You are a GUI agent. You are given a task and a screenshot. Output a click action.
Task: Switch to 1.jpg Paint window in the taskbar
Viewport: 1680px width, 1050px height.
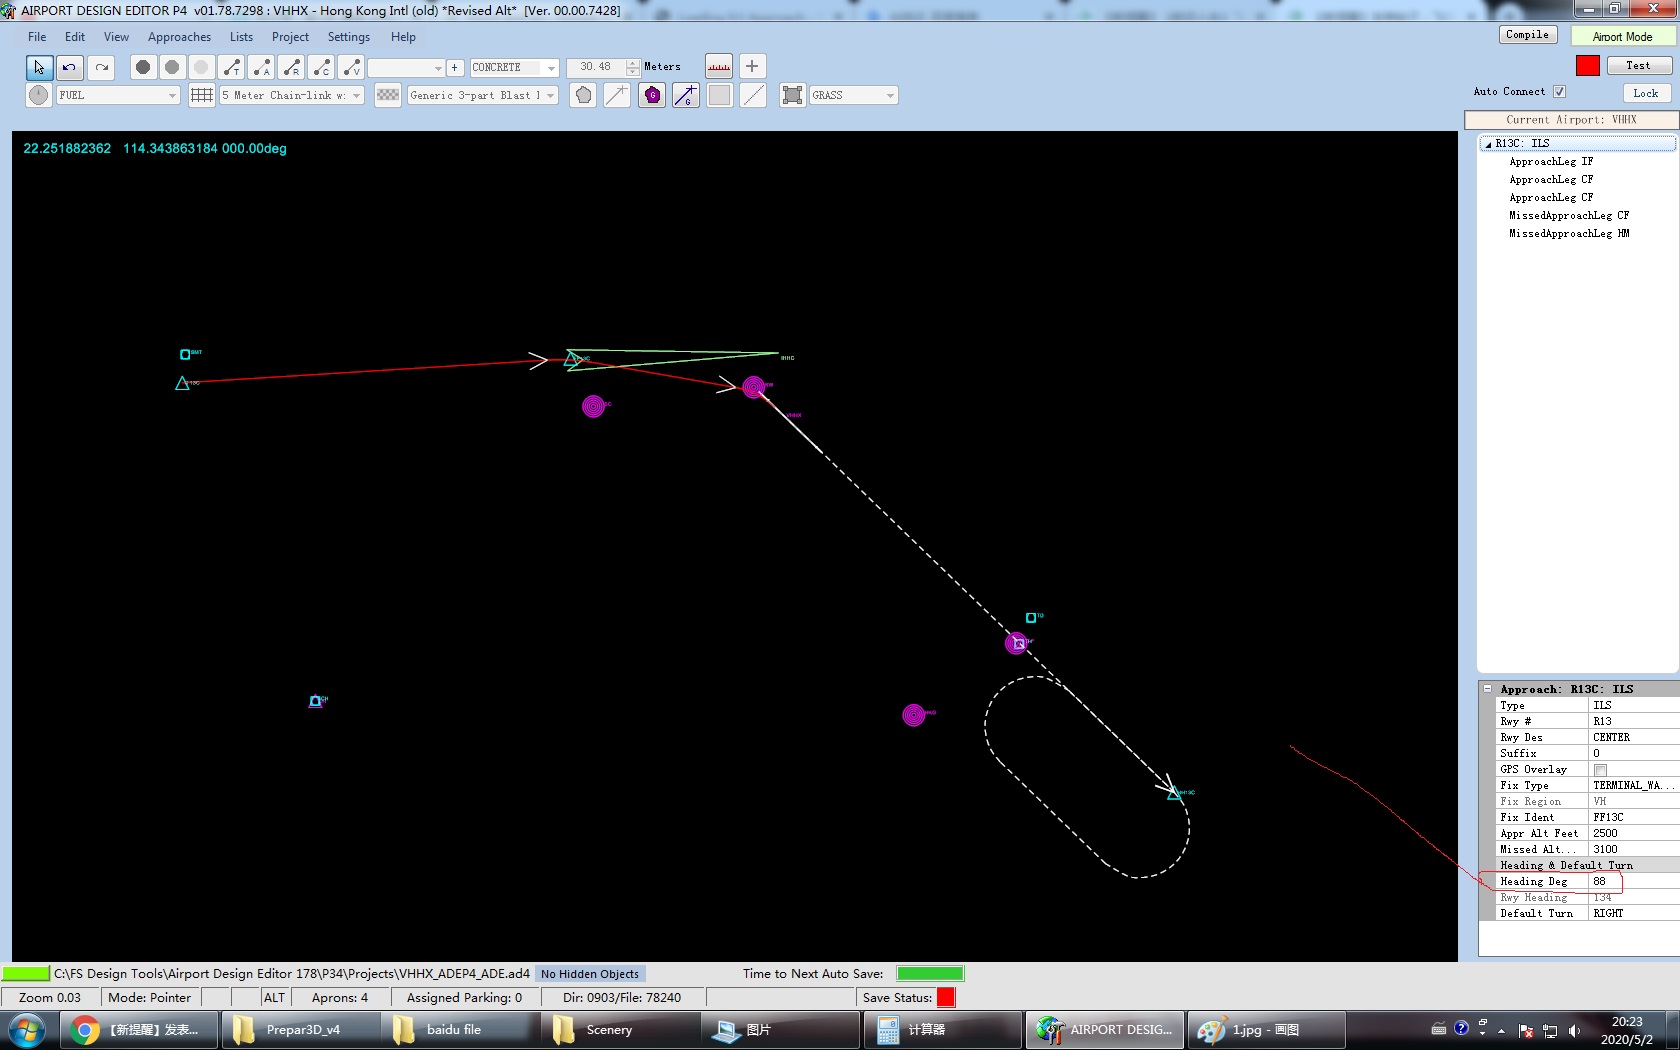coord(1265,1030)
